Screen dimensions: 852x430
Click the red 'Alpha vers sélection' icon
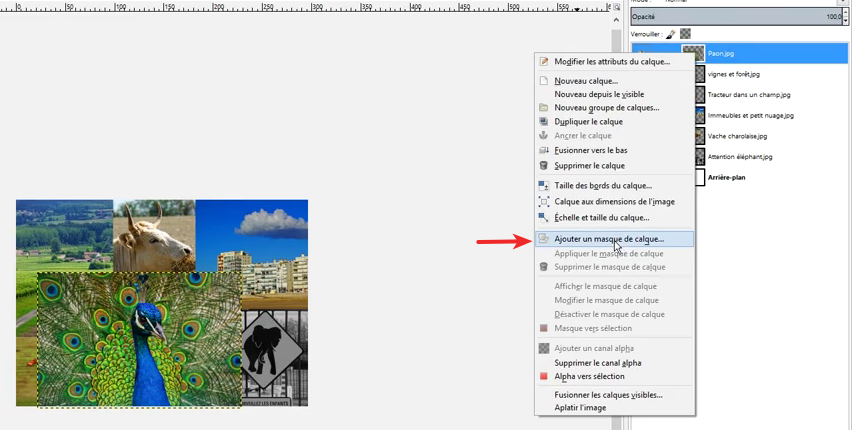pos(544,377)
